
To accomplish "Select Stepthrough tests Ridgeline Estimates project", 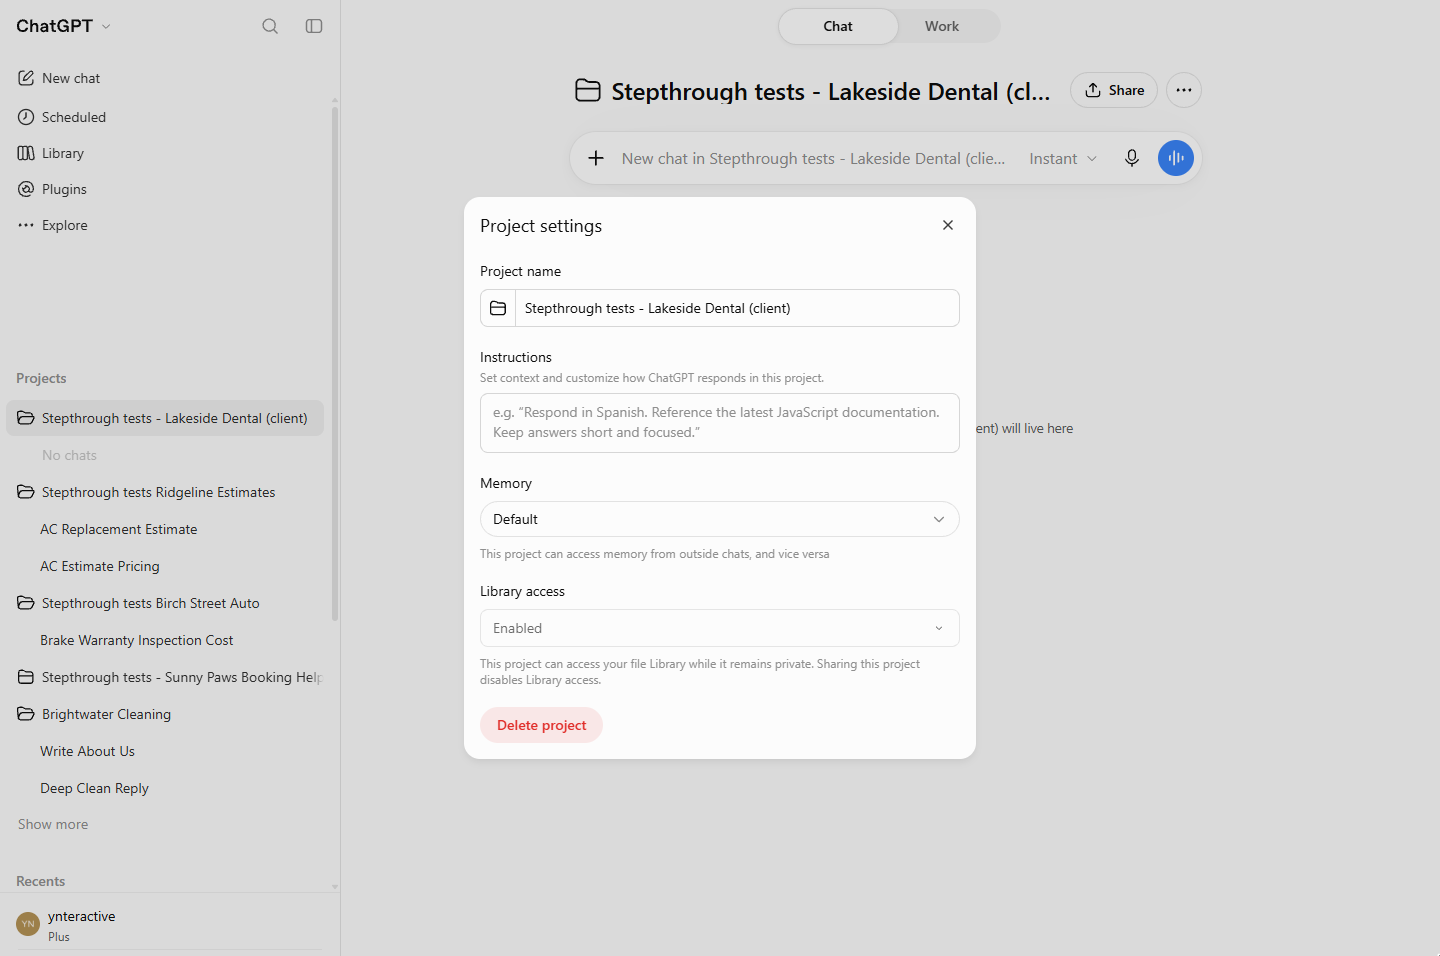I will pos(165,492).
